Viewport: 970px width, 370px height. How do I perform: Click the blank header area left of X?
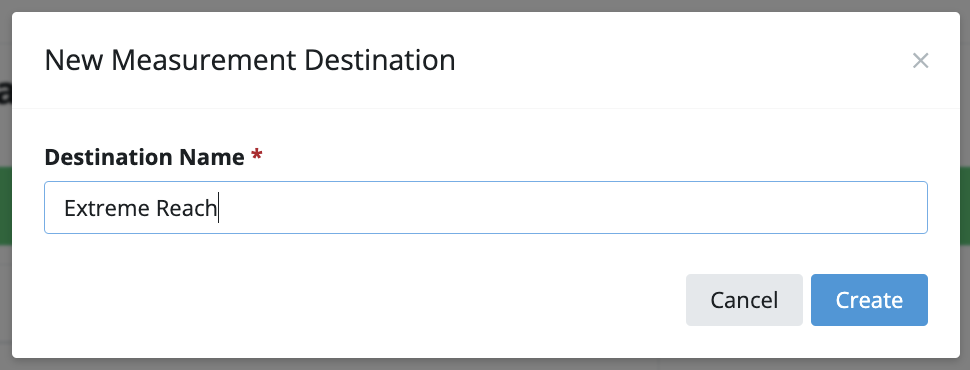click(x=680, y=61)
